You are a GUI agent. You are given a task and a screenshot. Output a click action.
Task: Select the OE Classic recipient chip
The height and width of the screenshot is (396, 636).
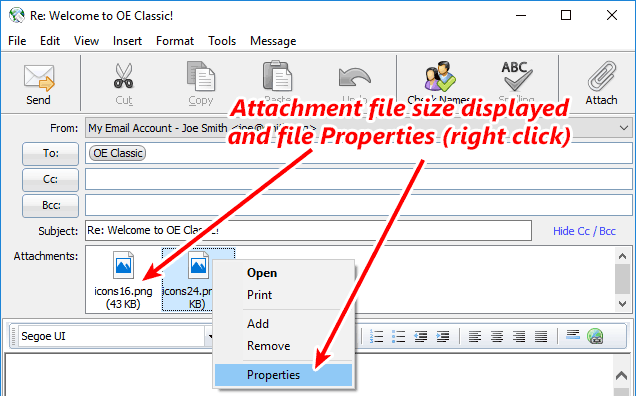pyautogui.click(x=118, y=153)
